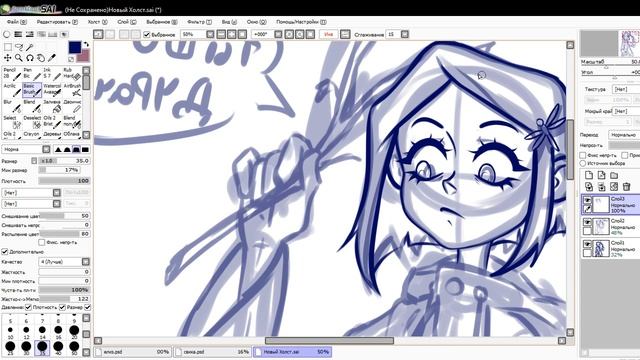
Task: Select the Watercolor brush tool
Action: click(x=52, y=90)
